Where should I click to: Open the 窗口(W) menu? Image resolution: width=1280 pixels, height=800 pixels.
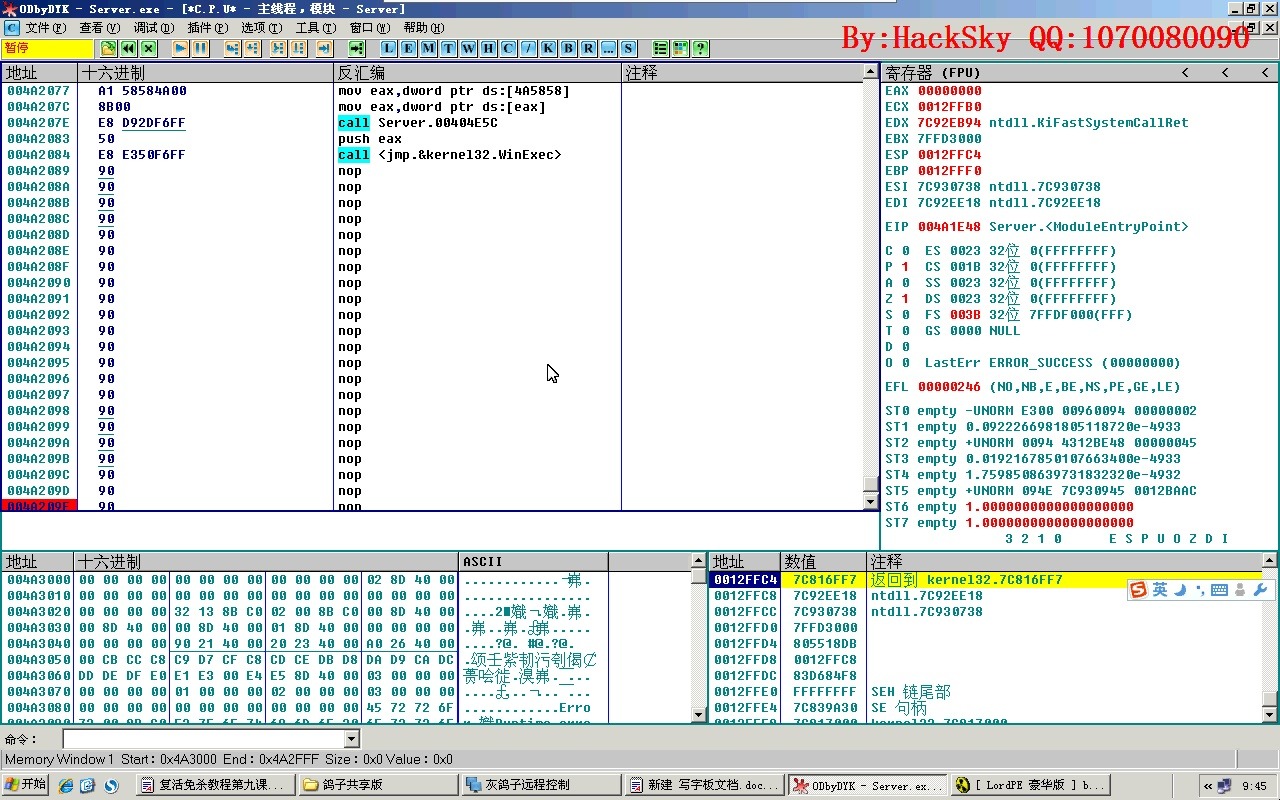coord(369,28)
